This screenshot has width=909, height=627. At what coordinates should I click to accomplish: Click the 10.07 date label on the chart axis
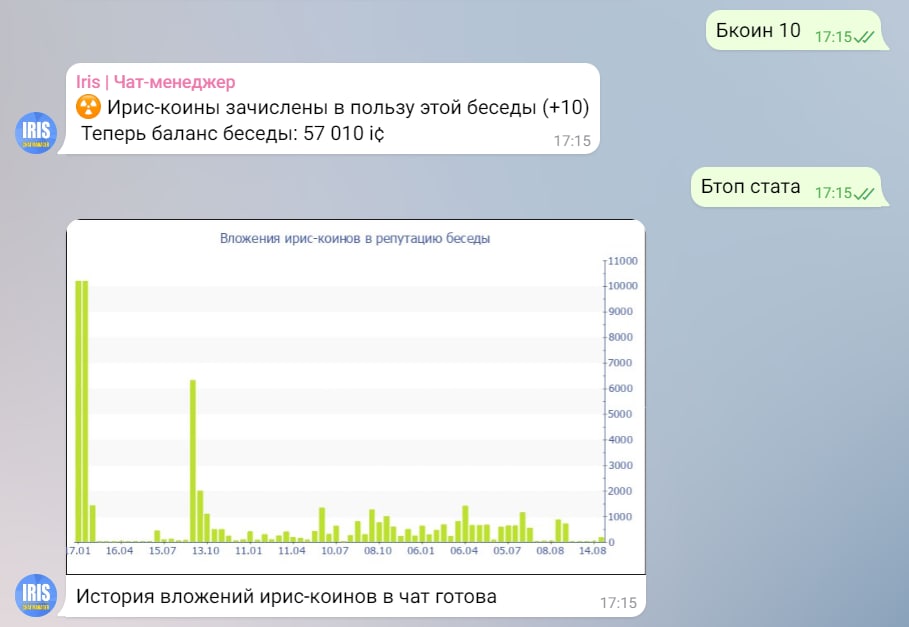[x=335, y=551]
